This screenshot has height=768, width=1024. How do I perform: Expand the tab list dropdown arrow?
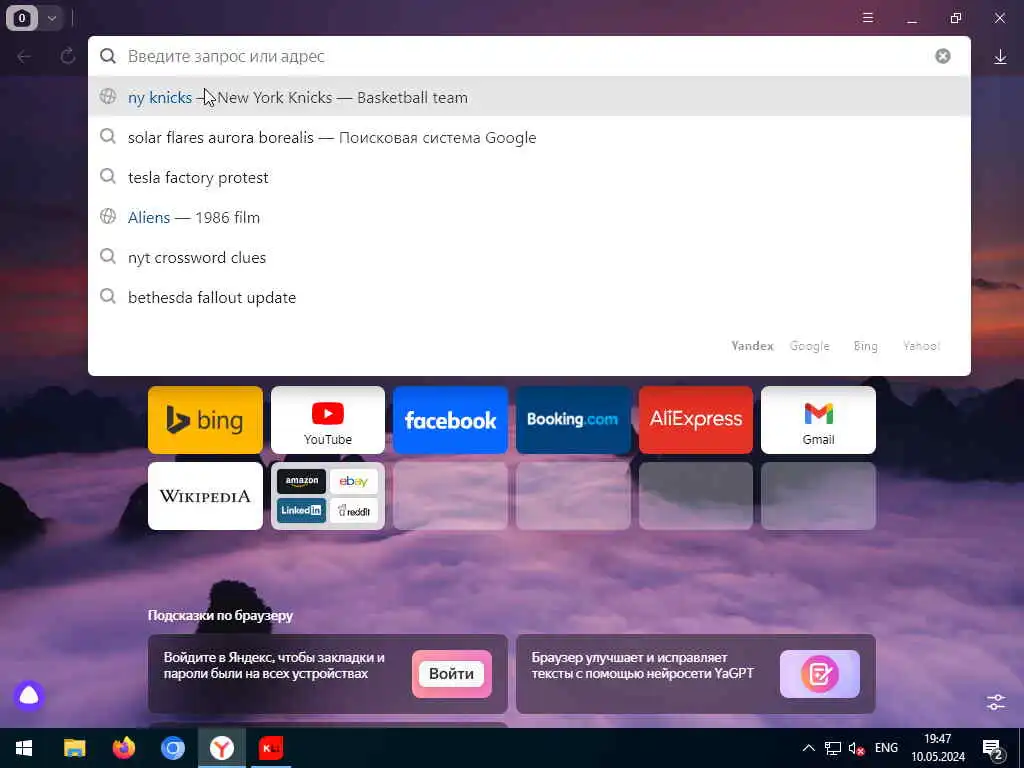coord(52,18)
